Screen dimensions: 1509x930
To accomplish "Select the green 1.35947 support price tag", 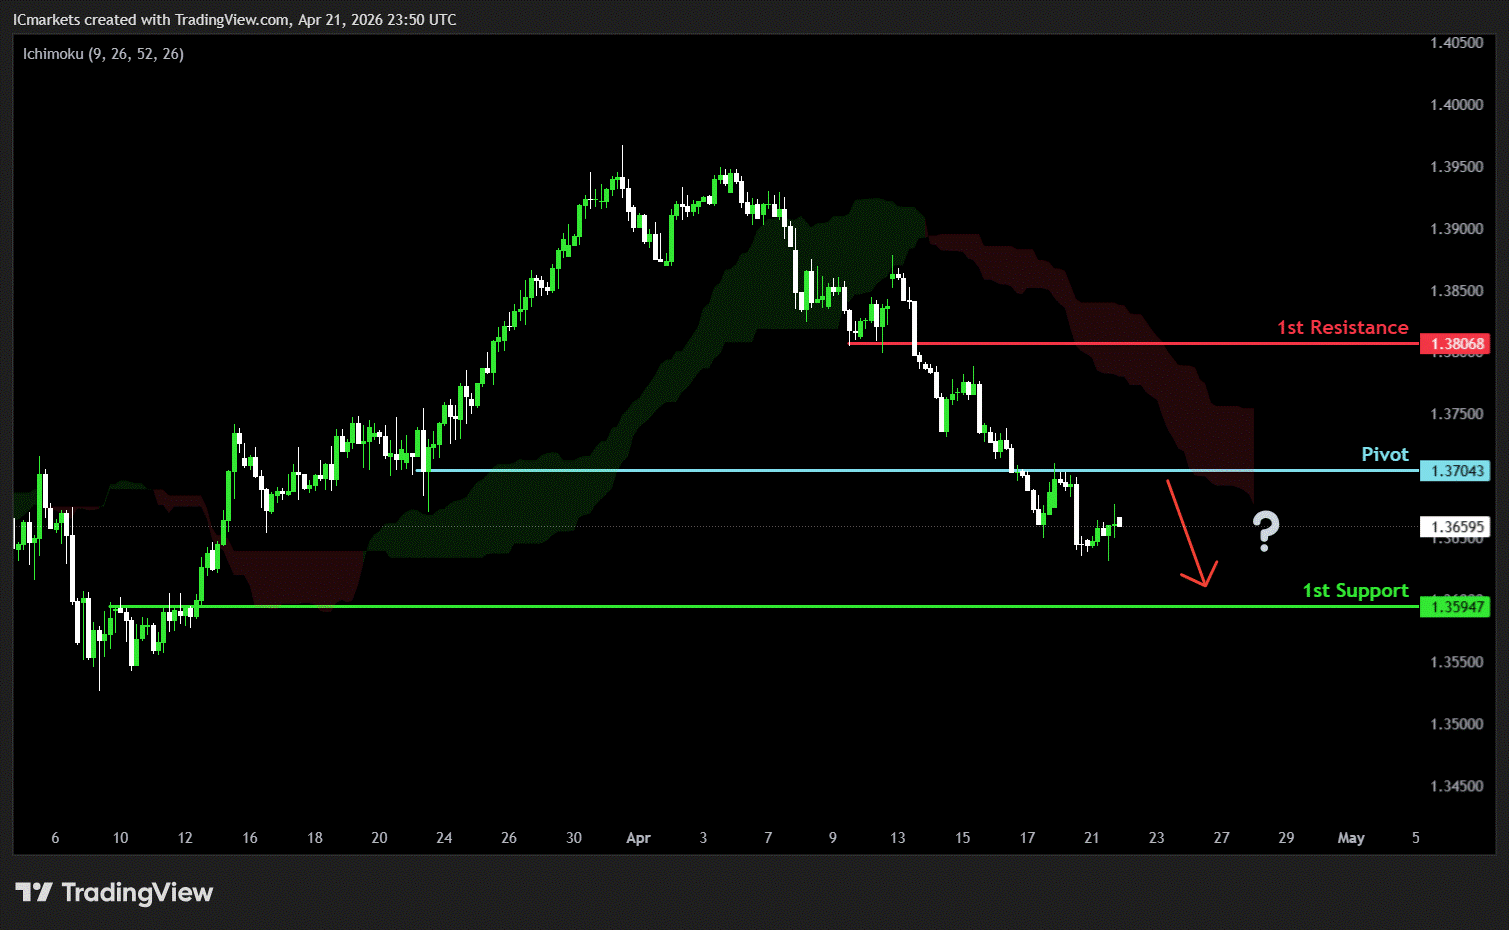I will coord(1455,607).
